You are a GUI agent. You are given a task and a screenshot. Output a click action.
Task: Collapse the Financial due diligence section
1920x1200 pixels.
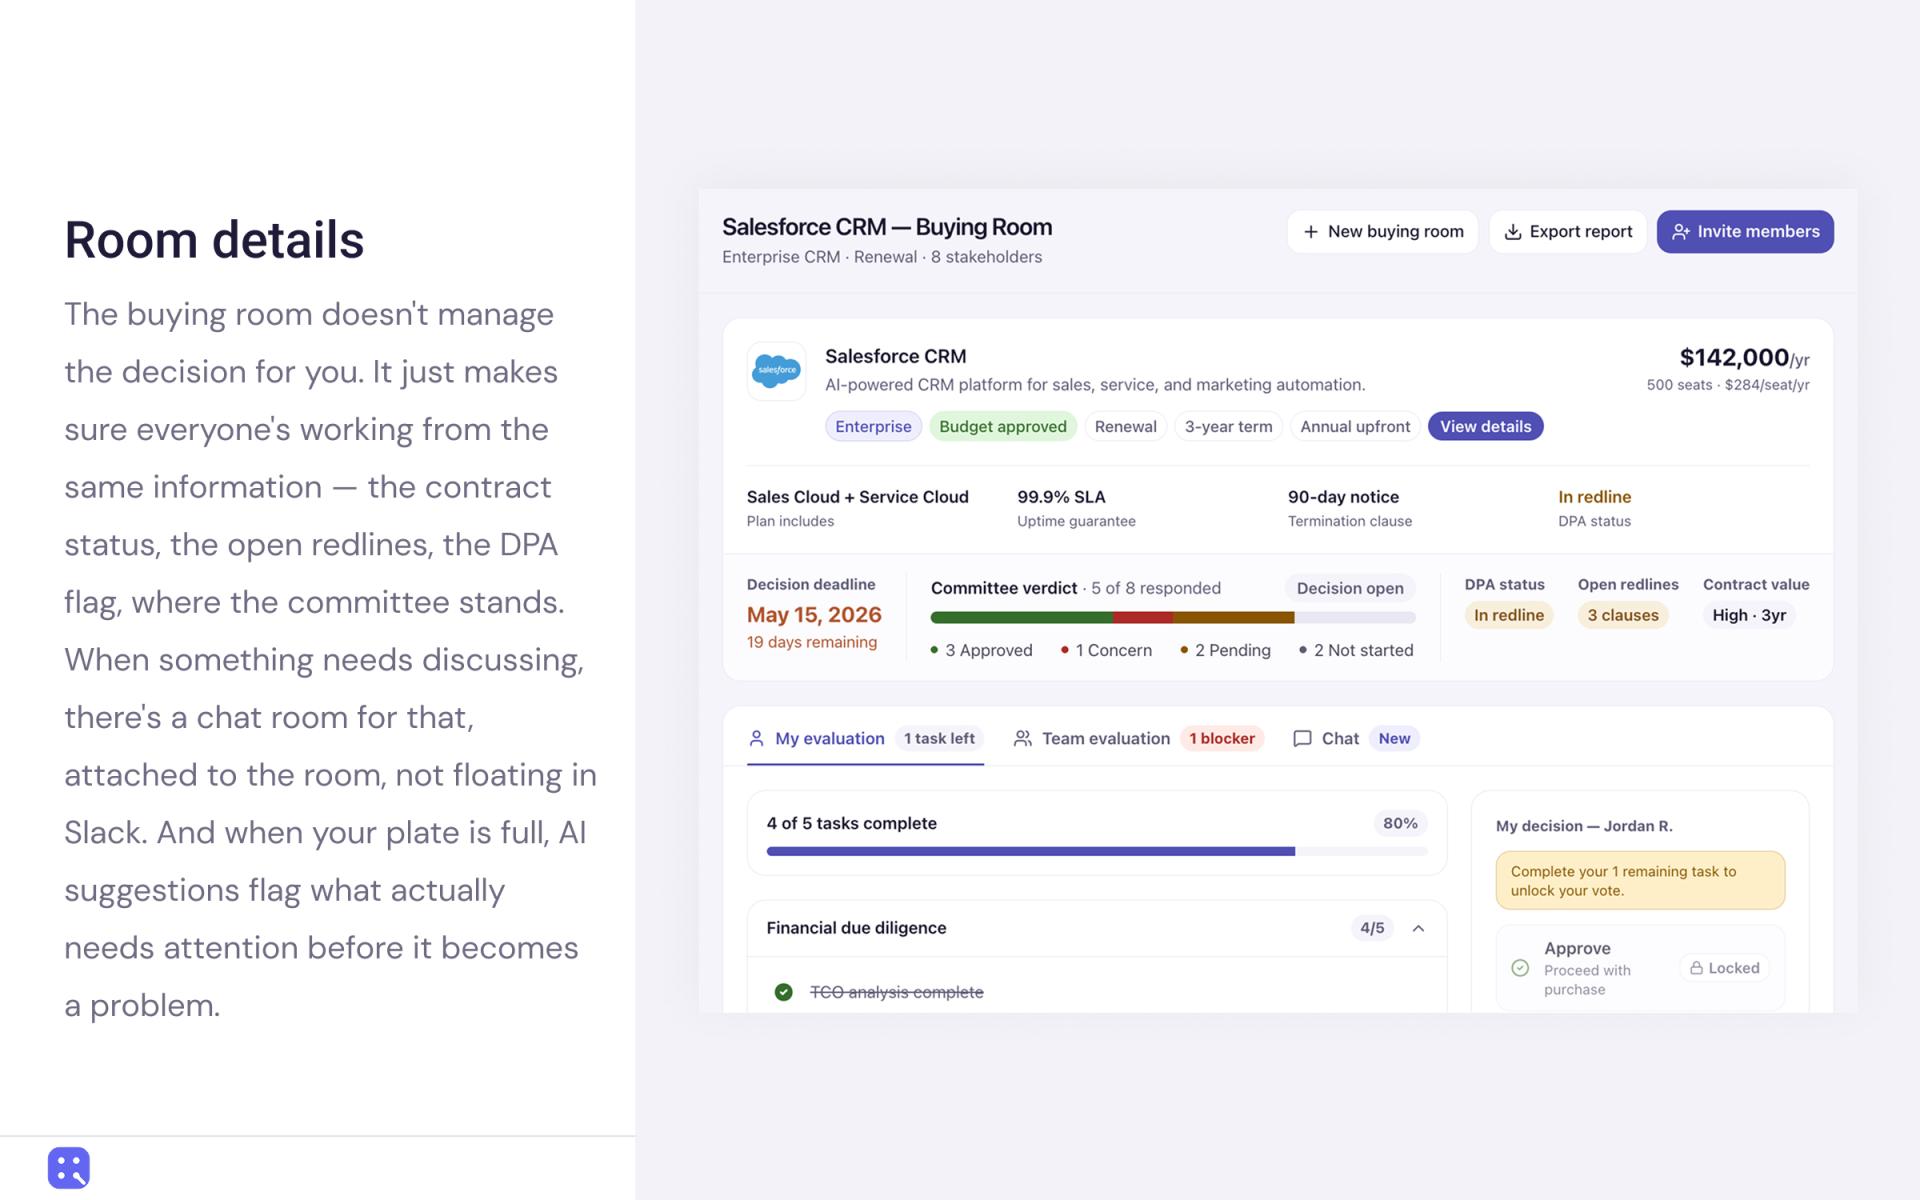click(1418, 929)
